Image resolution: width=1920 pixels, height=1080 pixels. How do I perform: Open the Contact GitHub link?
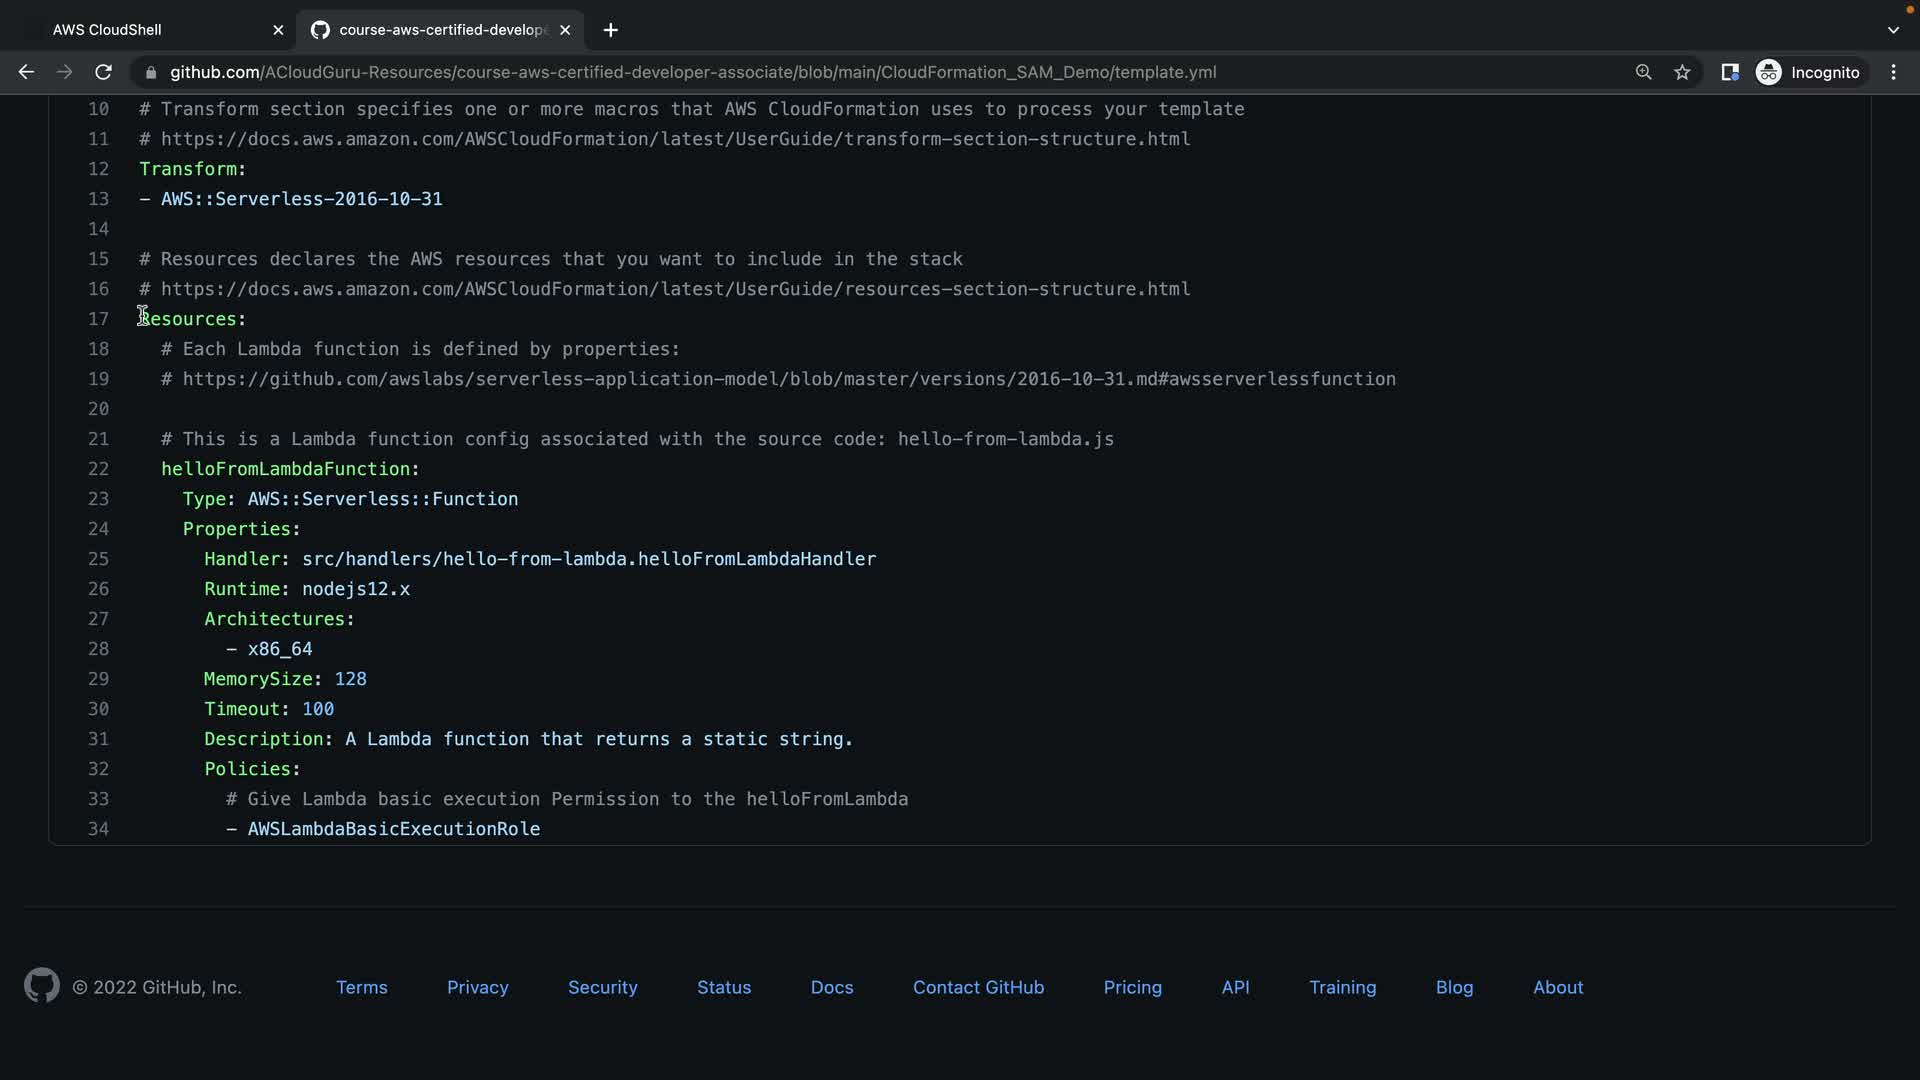978,987
